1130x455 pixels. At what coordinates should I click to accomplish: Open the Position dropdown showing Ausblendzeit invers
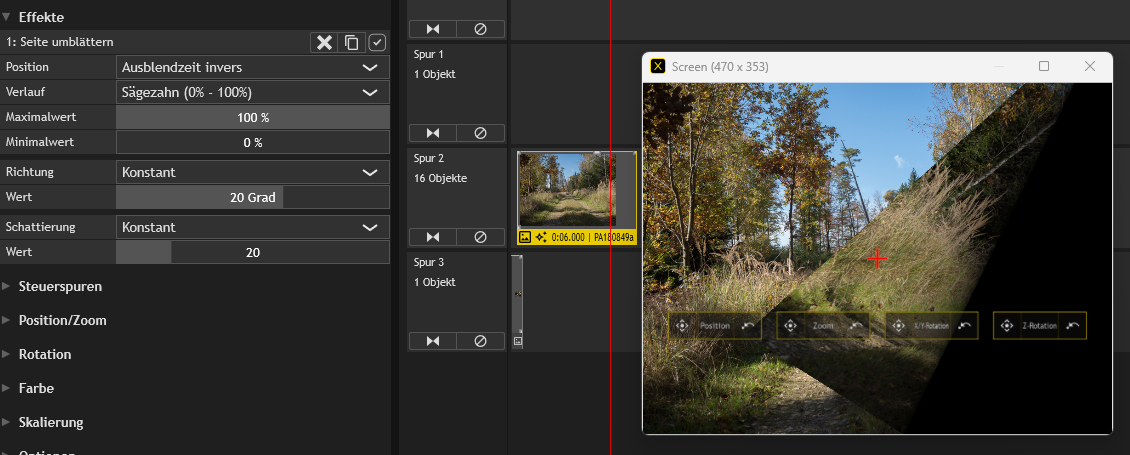(253, 67)
